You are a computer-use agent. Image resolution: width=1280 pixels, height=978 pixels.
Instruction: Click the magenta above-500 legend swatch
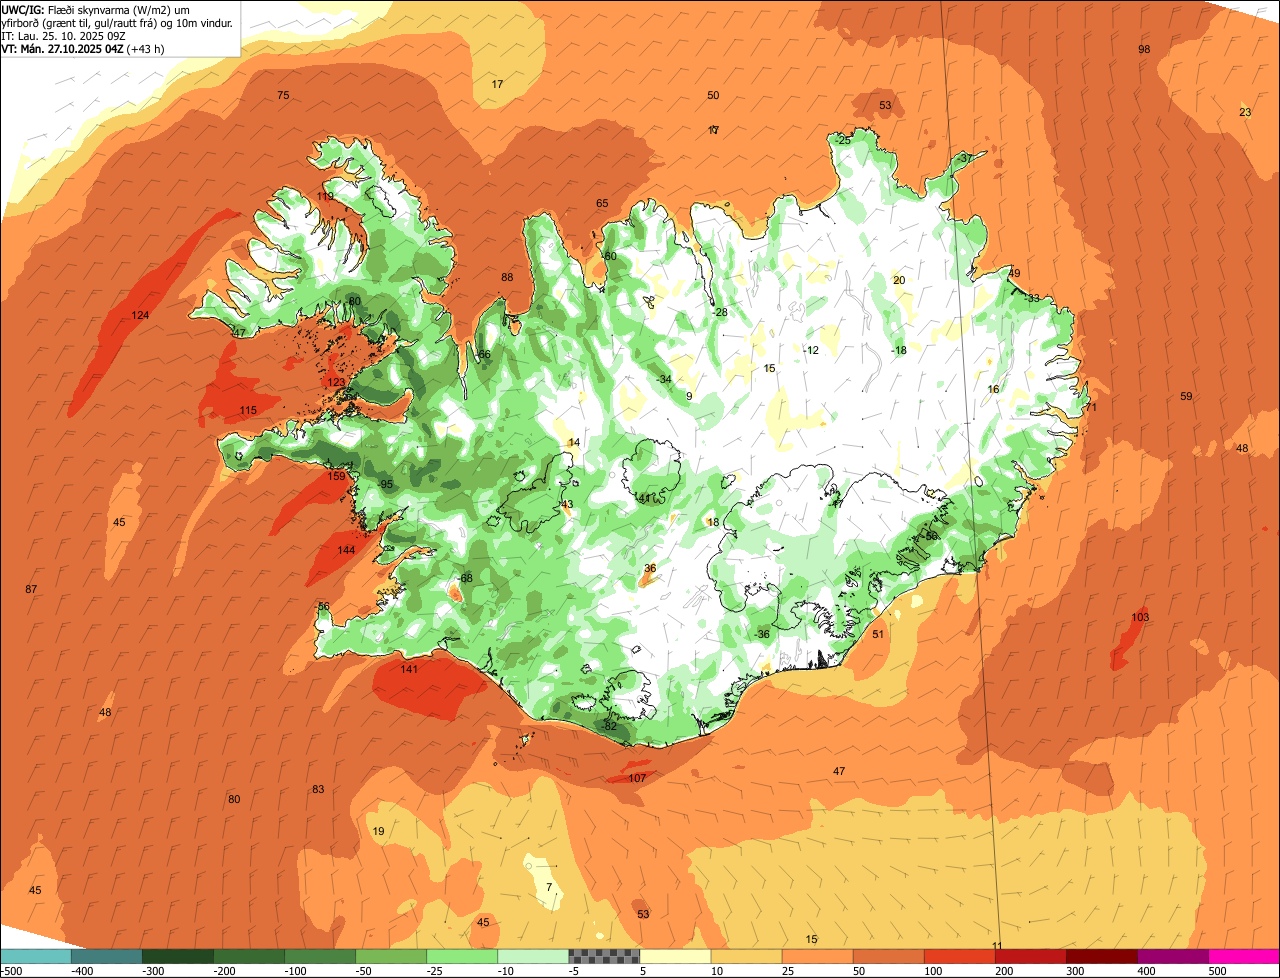click(x=1244, y=956)
